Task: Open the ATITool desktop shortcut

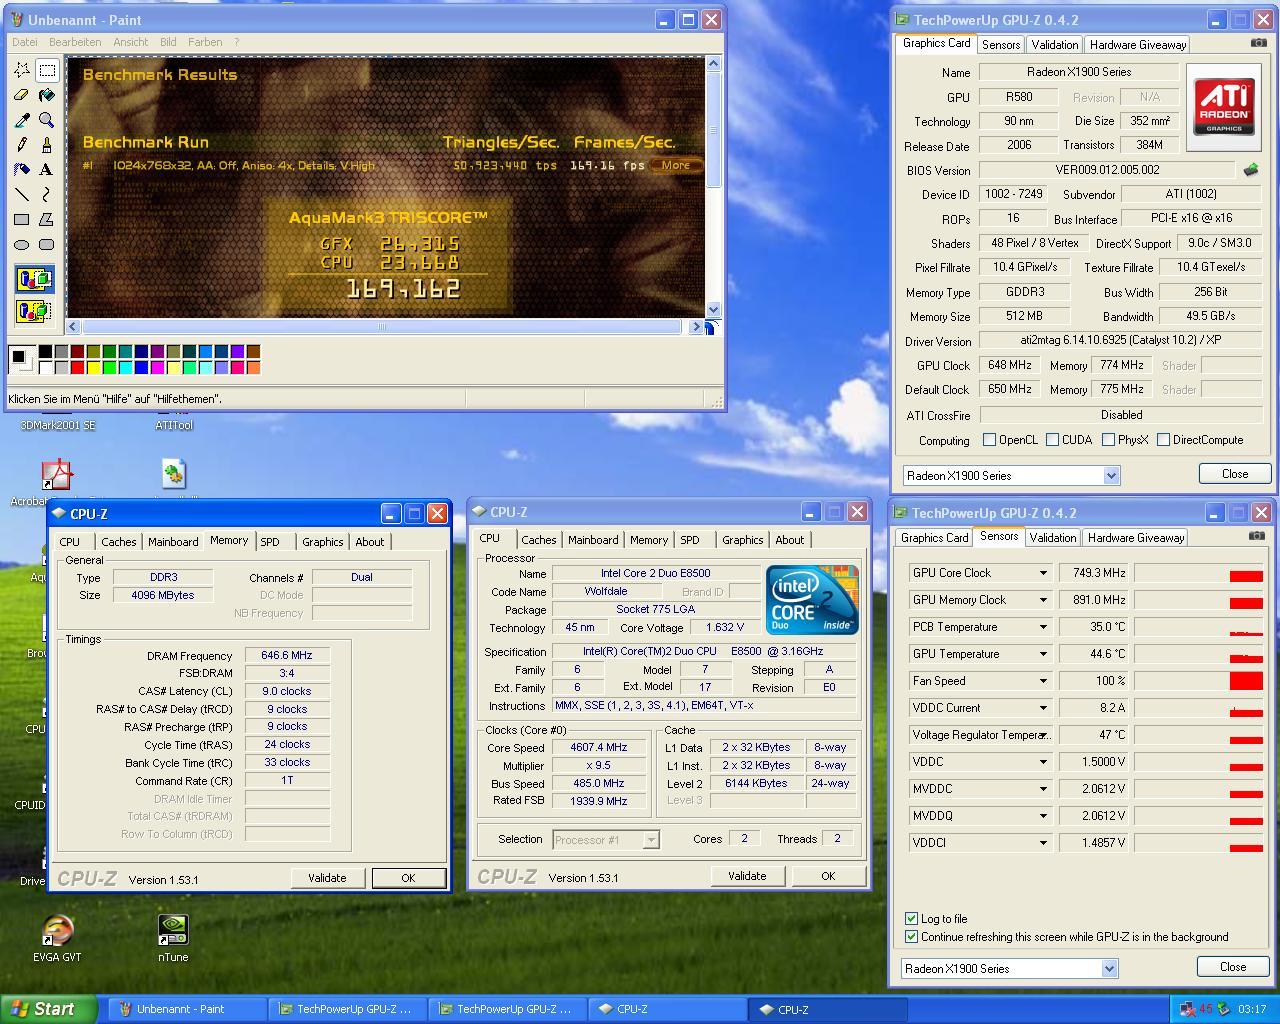Action: pyautogui.click(x=173, y=425)
